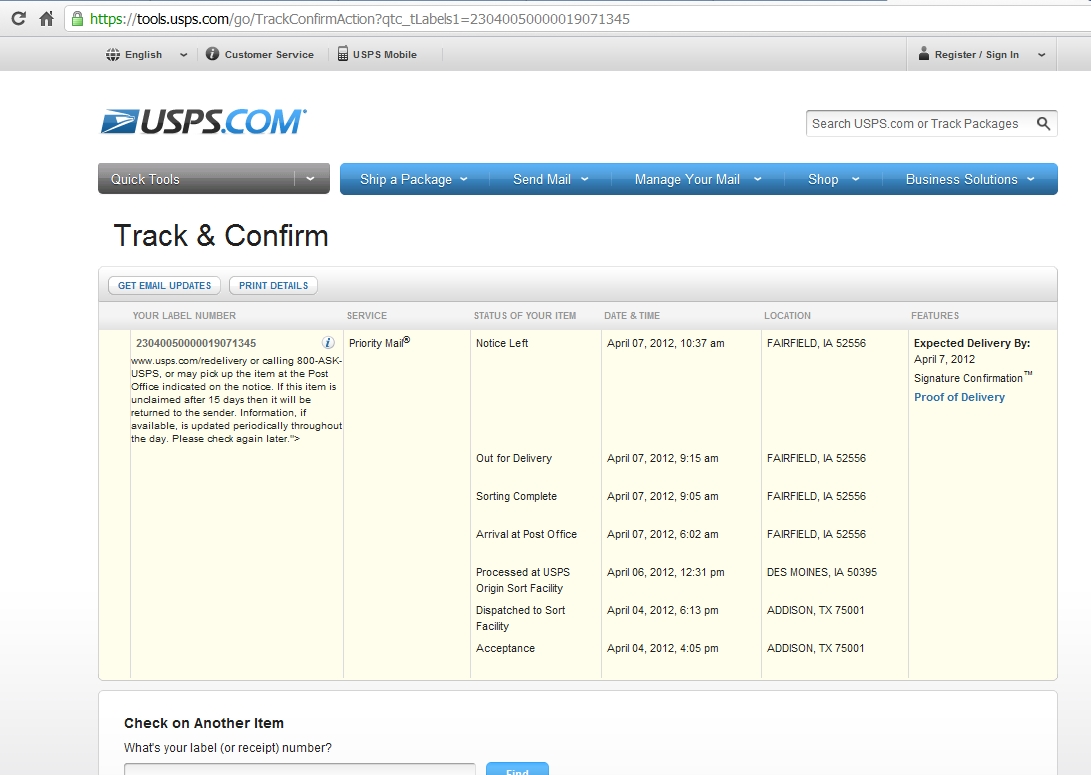The image size is (1091, 775).
Task: Open the Manage Your Mail menu
Action: coord(698,179)
